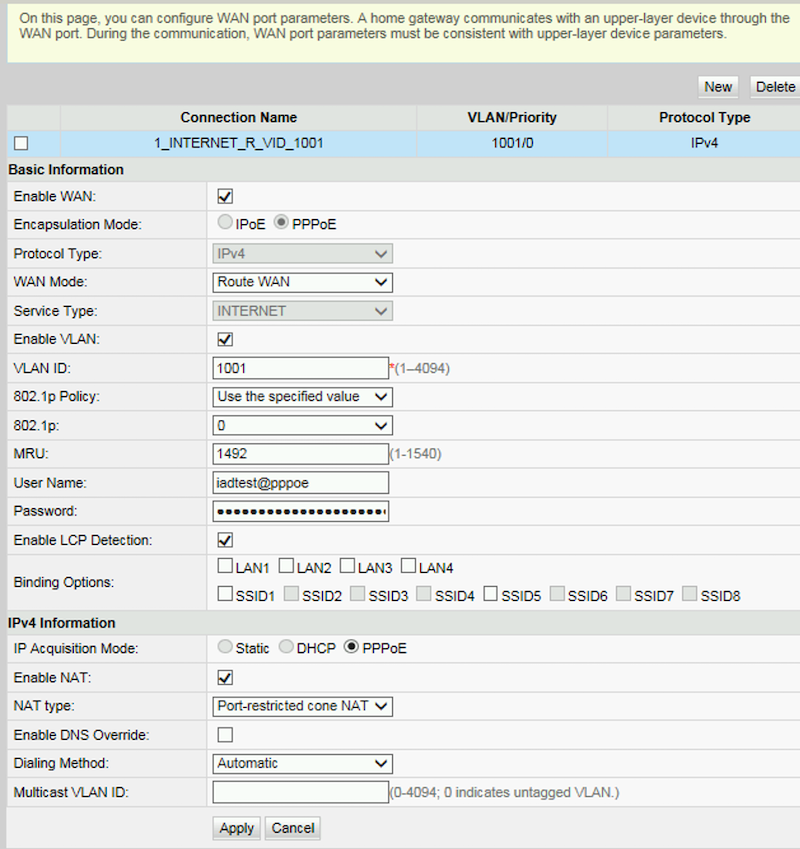Toggle the Enable WAN checkbox

[225, 196]
